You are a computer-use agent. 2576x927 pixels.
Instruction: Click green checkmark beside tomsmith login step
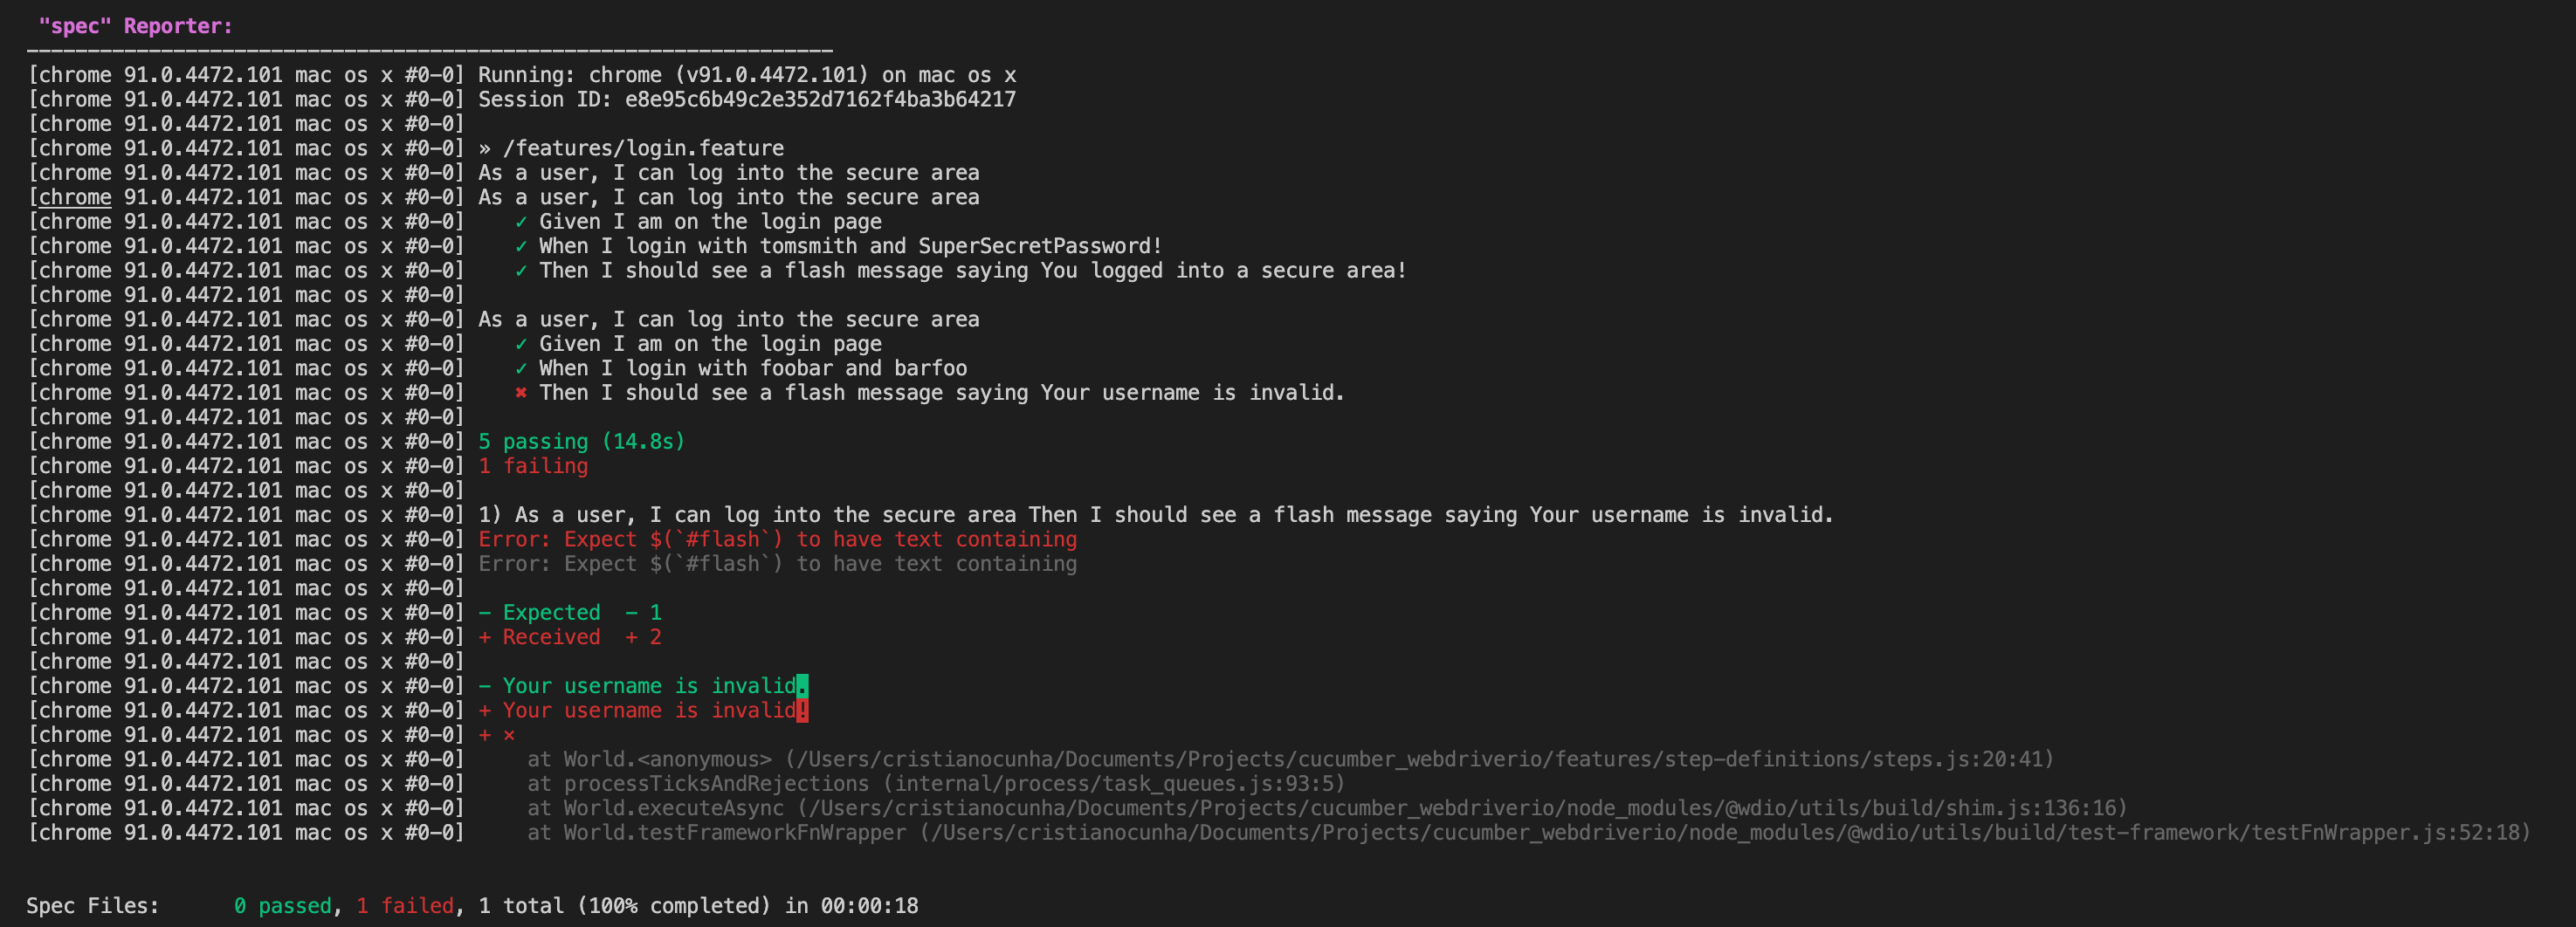521,246
